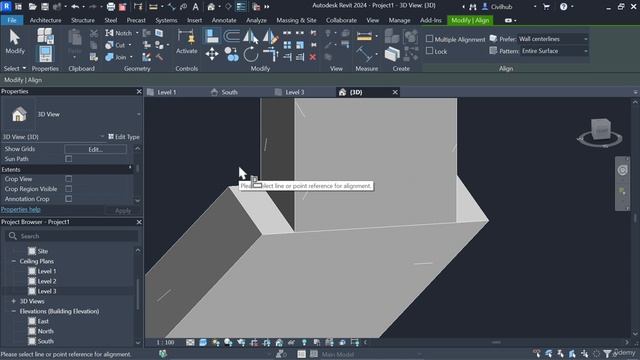
Task: Open the Properties help link
Action: pyautogui.click(x=20, y=209)
